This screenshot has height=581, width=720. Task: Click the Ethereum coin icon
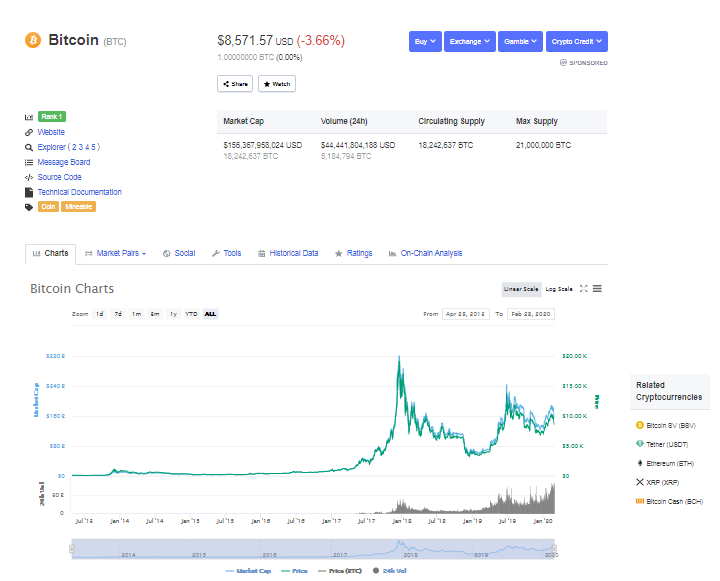640,463
